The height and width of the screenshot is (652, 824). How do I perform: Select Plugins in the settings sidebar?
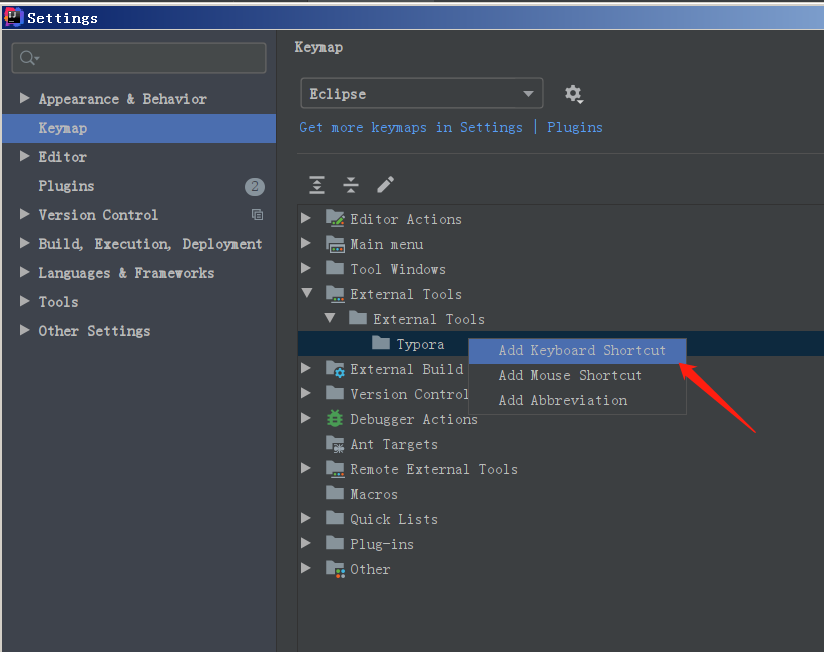(66, 185)
